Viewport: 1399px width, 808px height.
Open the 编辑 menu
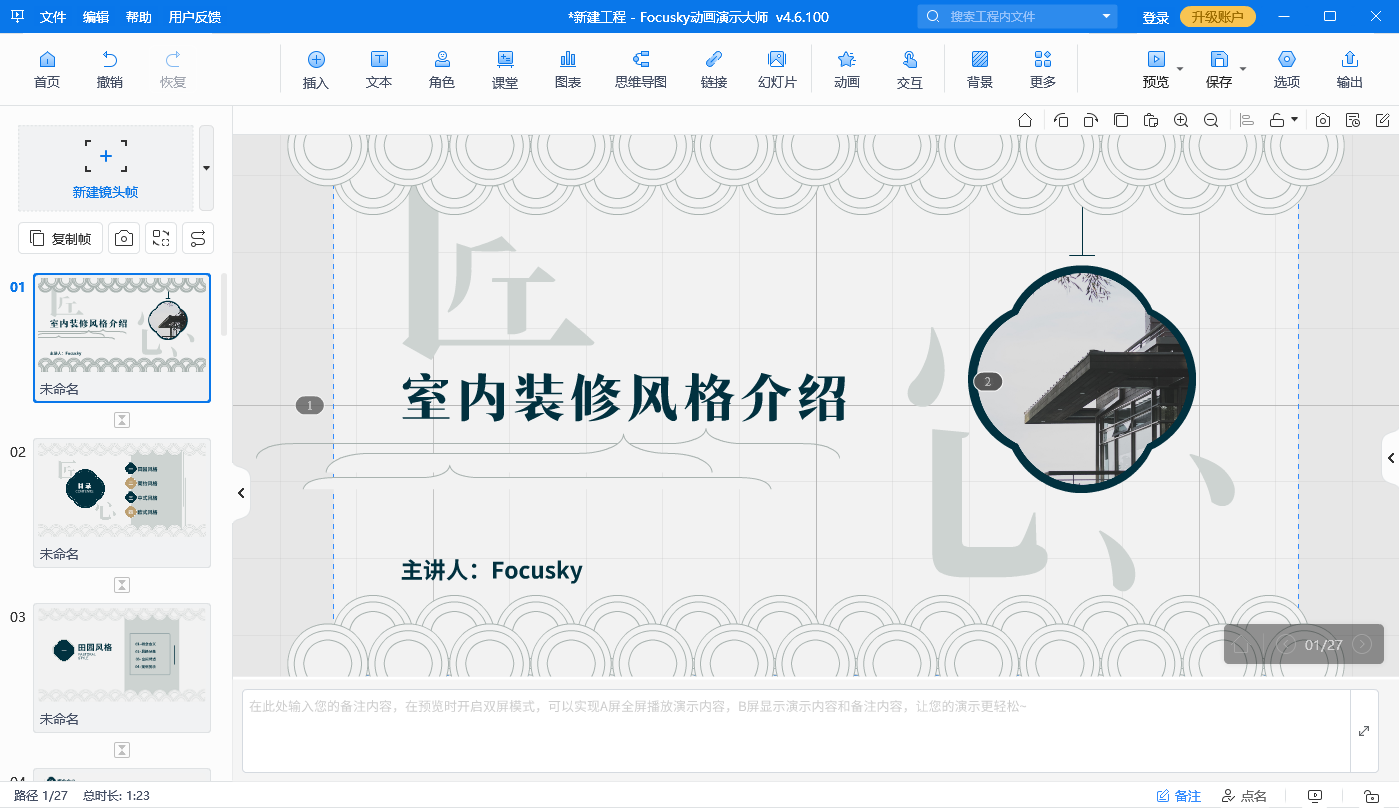pyautogui.click(x=96, y=17)
